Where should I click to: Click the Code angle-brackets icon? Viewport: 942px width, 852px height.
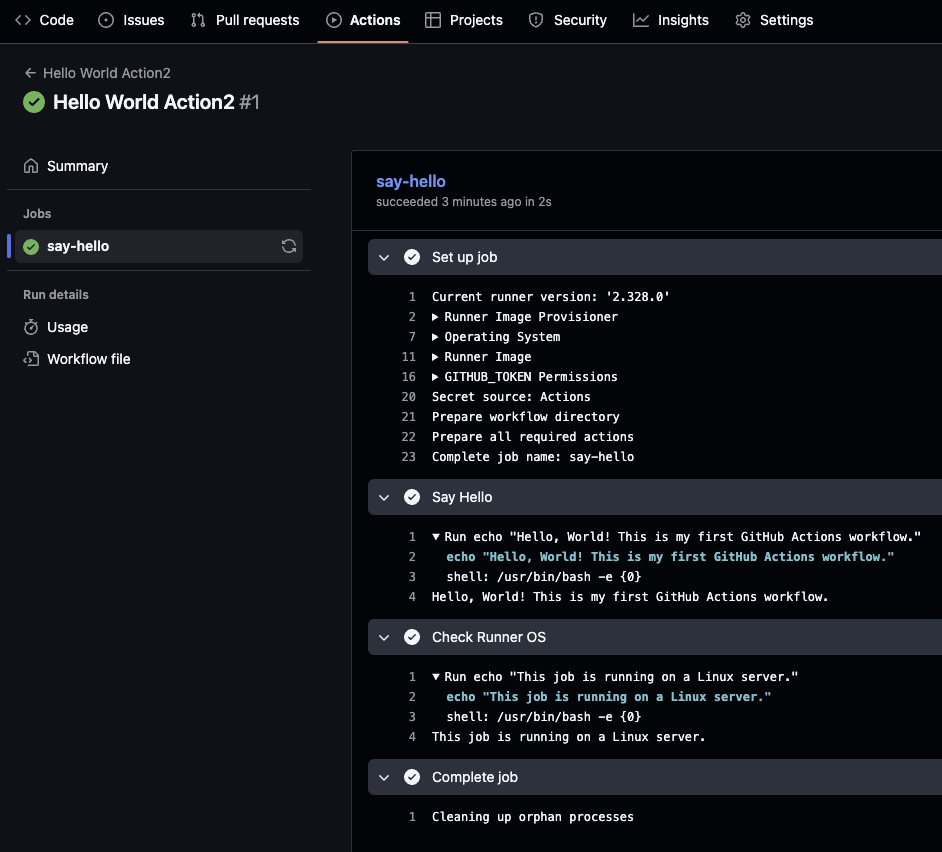coord(23,20)
